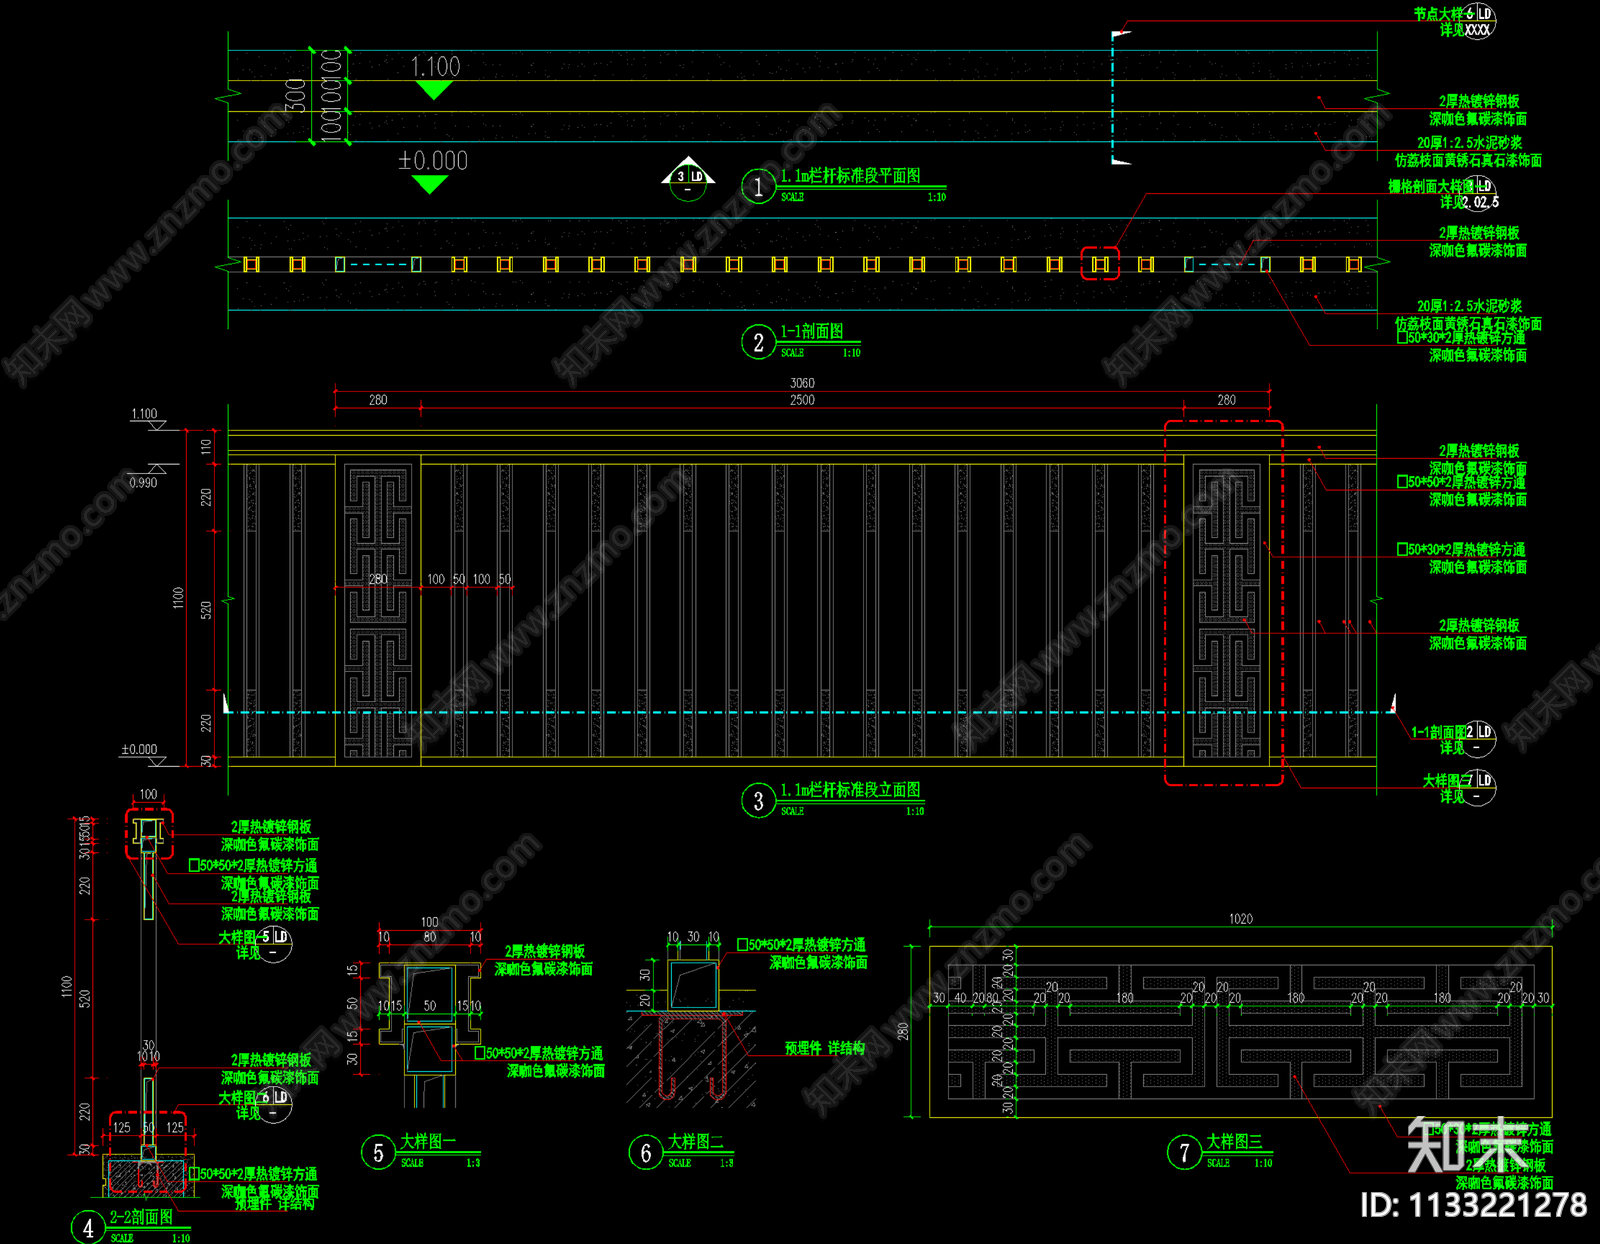Click the '1-1剖面图' 2 LD callout beside elevation

[x=1478, y=739]
